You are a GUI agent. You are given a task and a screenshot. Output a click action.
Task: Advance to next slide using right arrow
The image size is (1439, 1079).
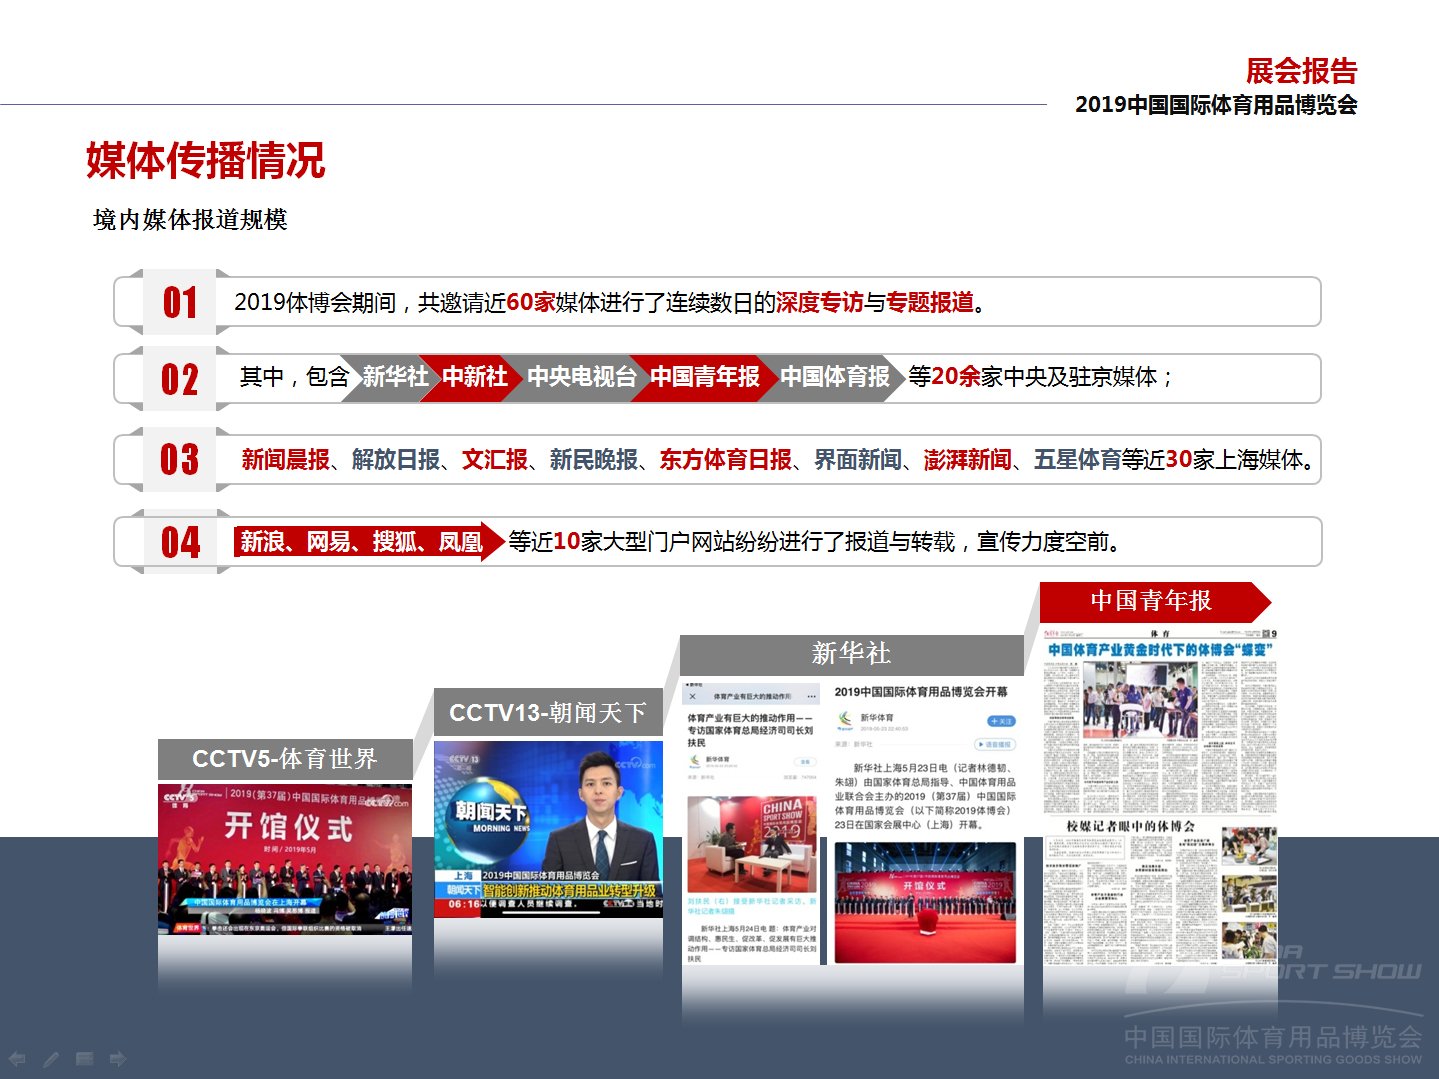point(118,1059)
